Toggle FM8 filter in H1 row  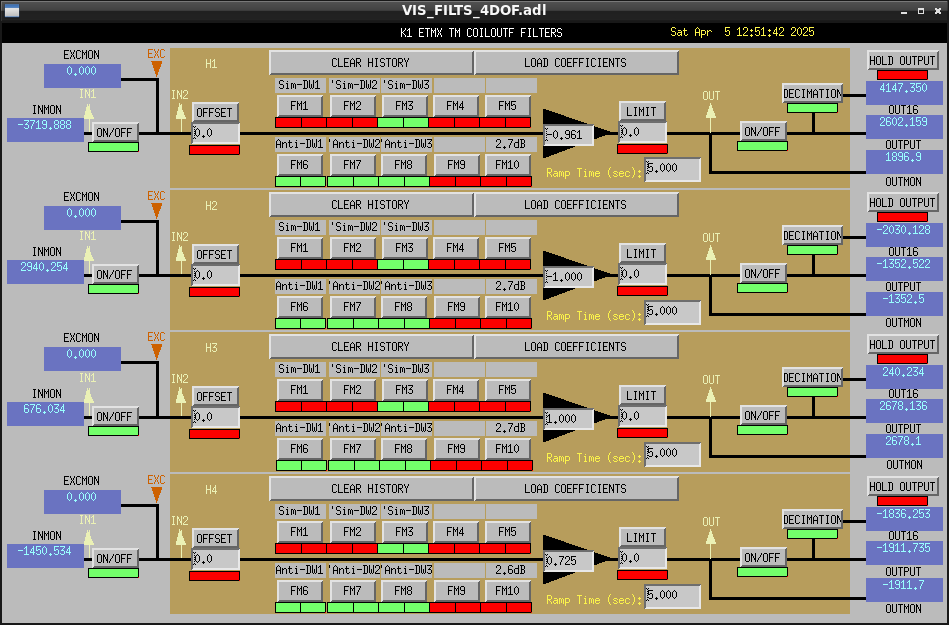[404, 165]
